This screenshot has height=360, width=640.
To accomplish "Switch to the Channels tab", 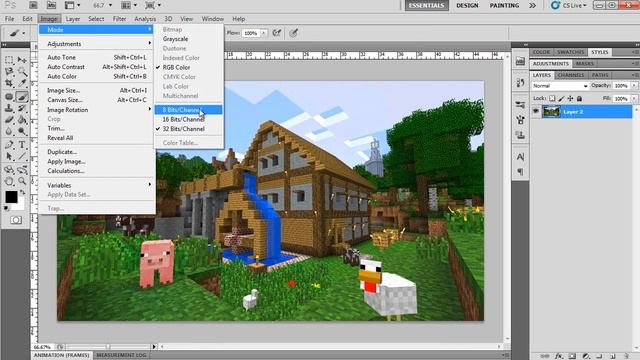I will 571,75.
